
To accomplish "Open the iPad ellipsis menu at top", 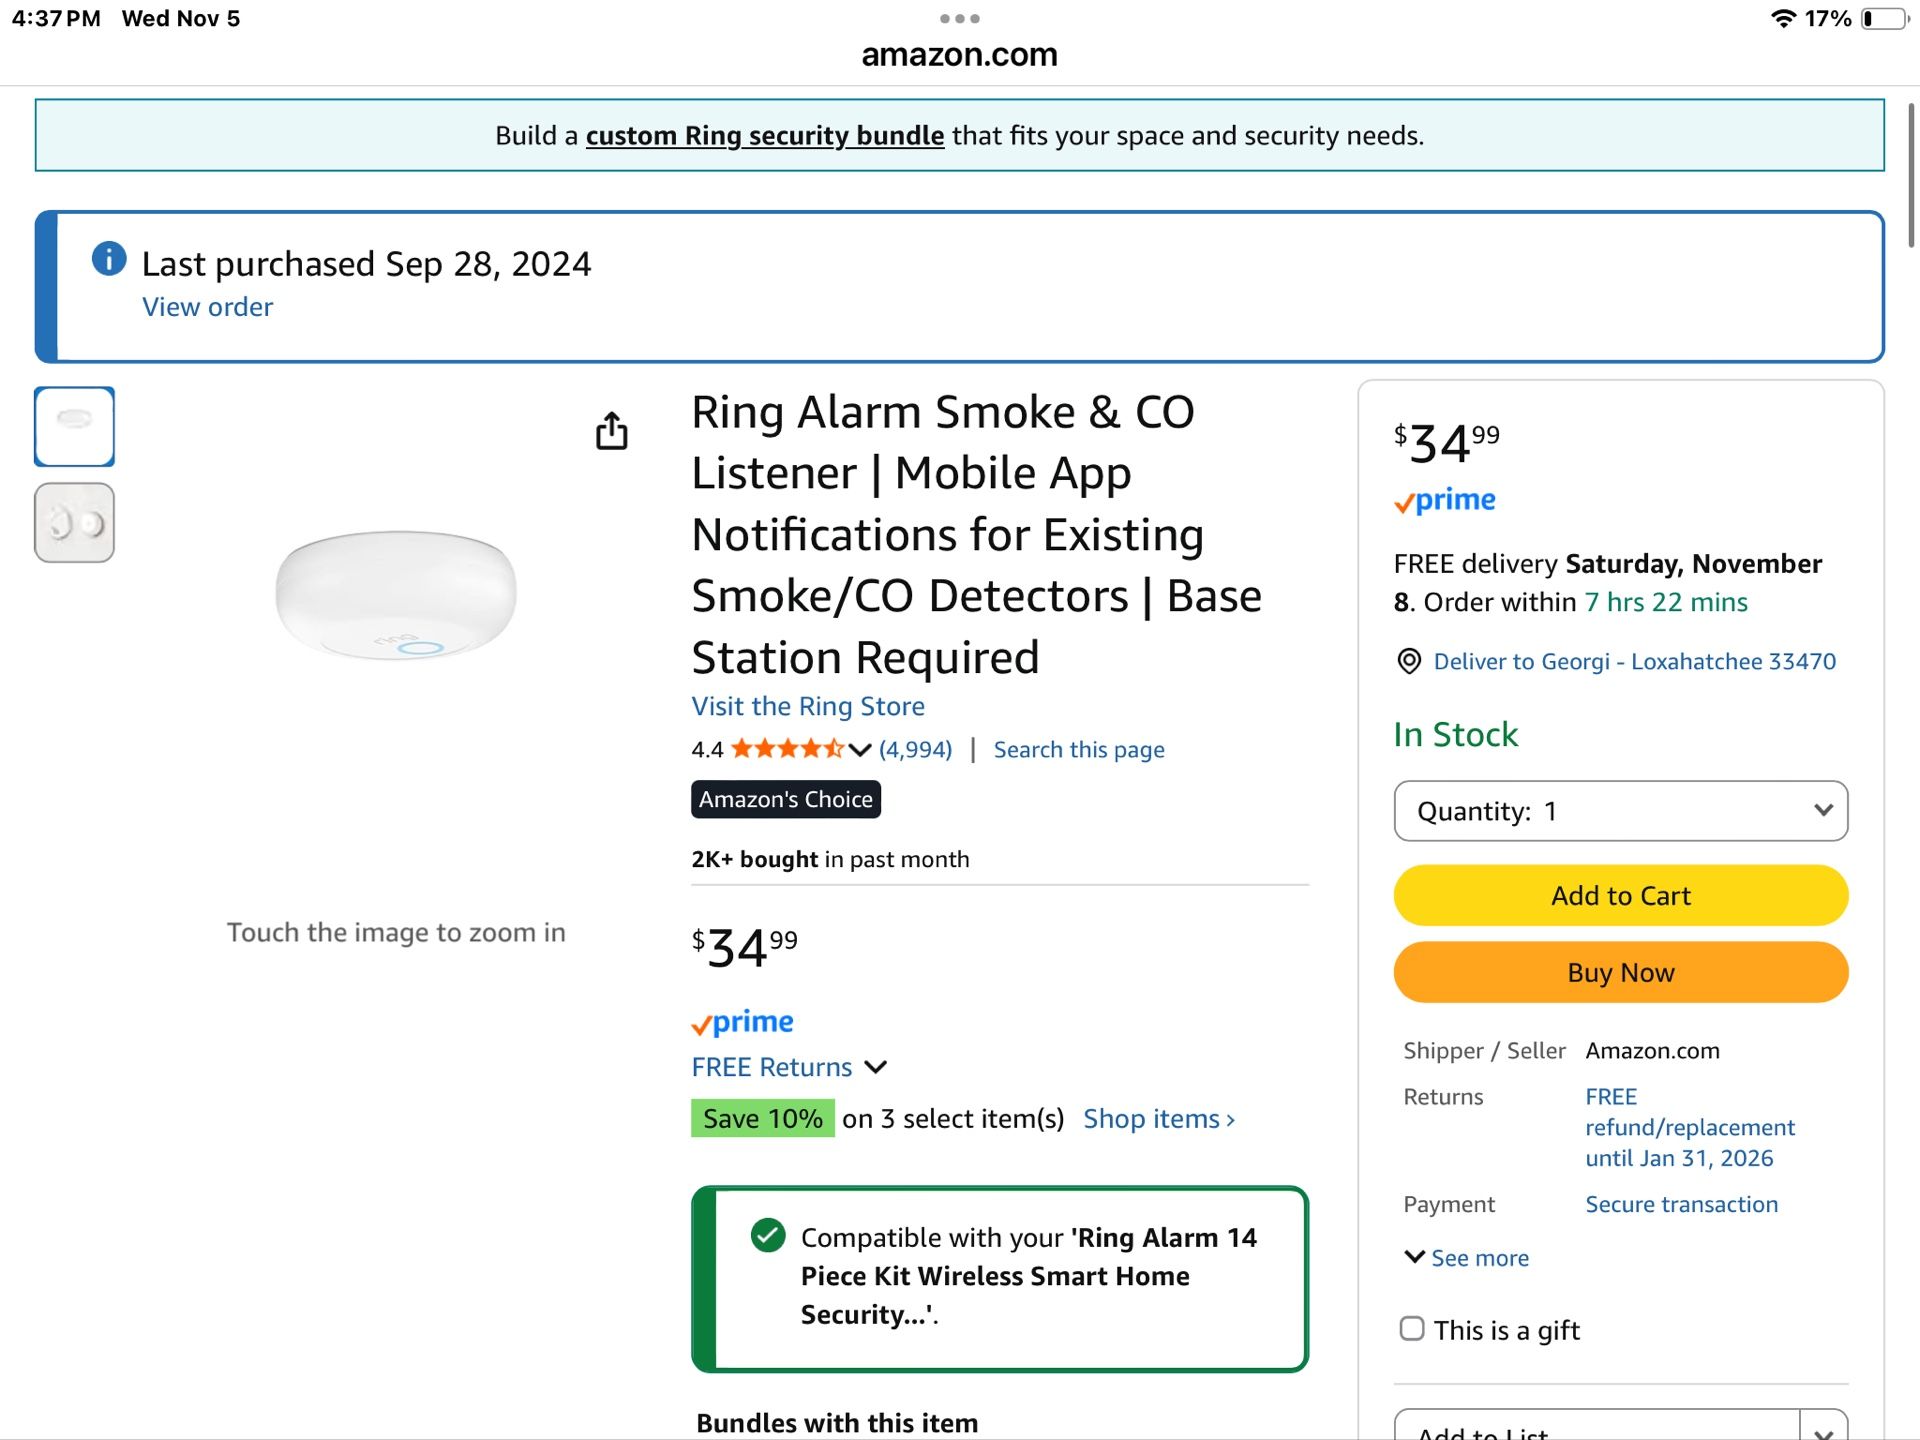I will [959, 17].
